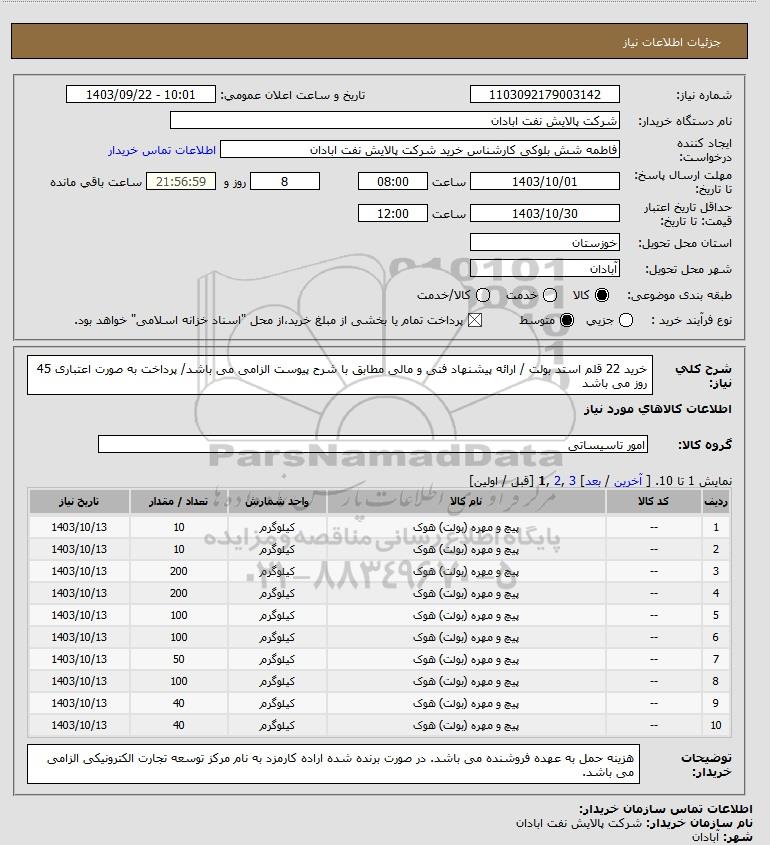Click the نام کالا column header
The image size is (770, 845).
tap(466, 502)
